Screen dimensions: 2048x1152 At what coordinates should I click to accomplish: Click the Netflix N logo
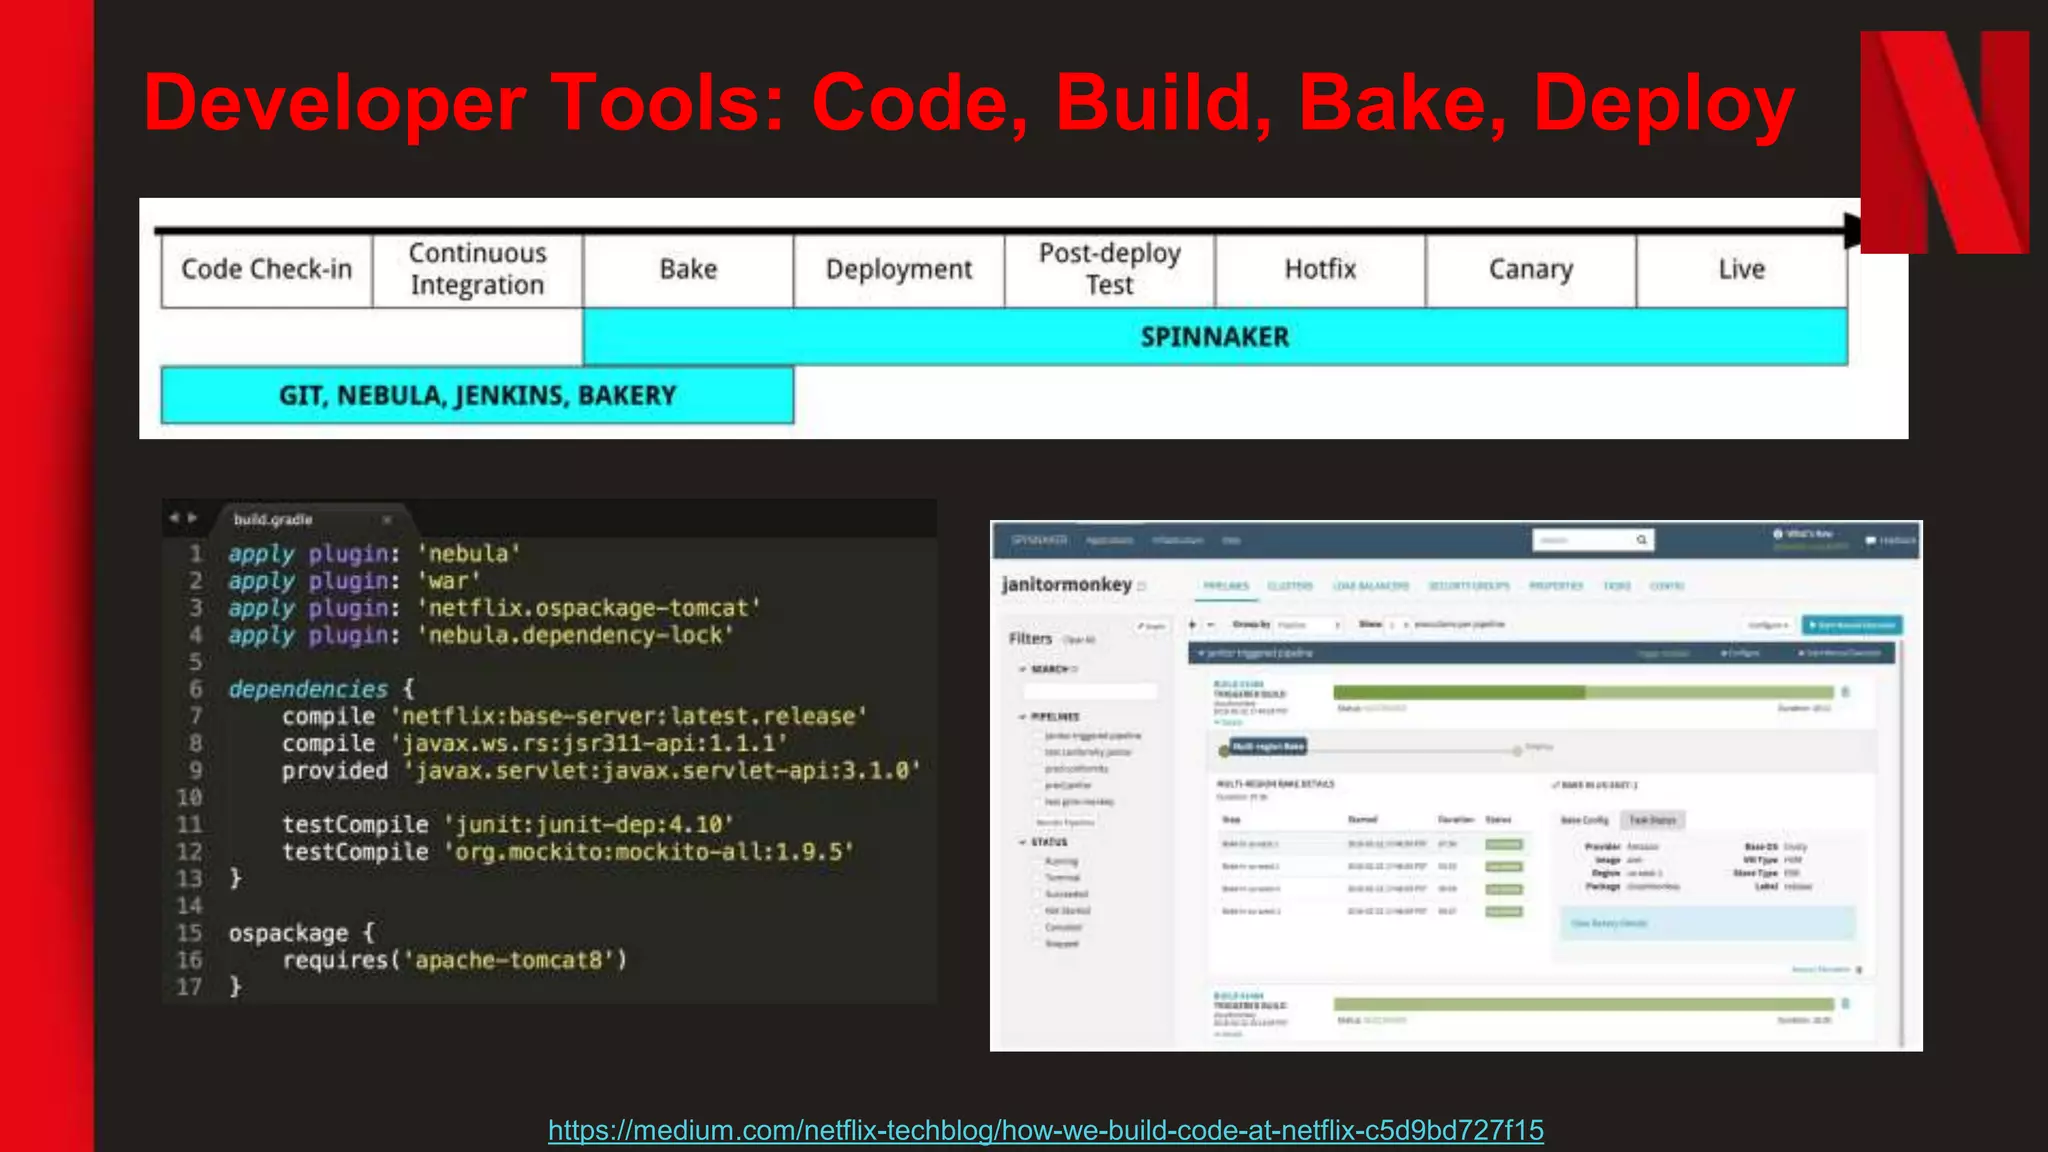click(1944, 140)
